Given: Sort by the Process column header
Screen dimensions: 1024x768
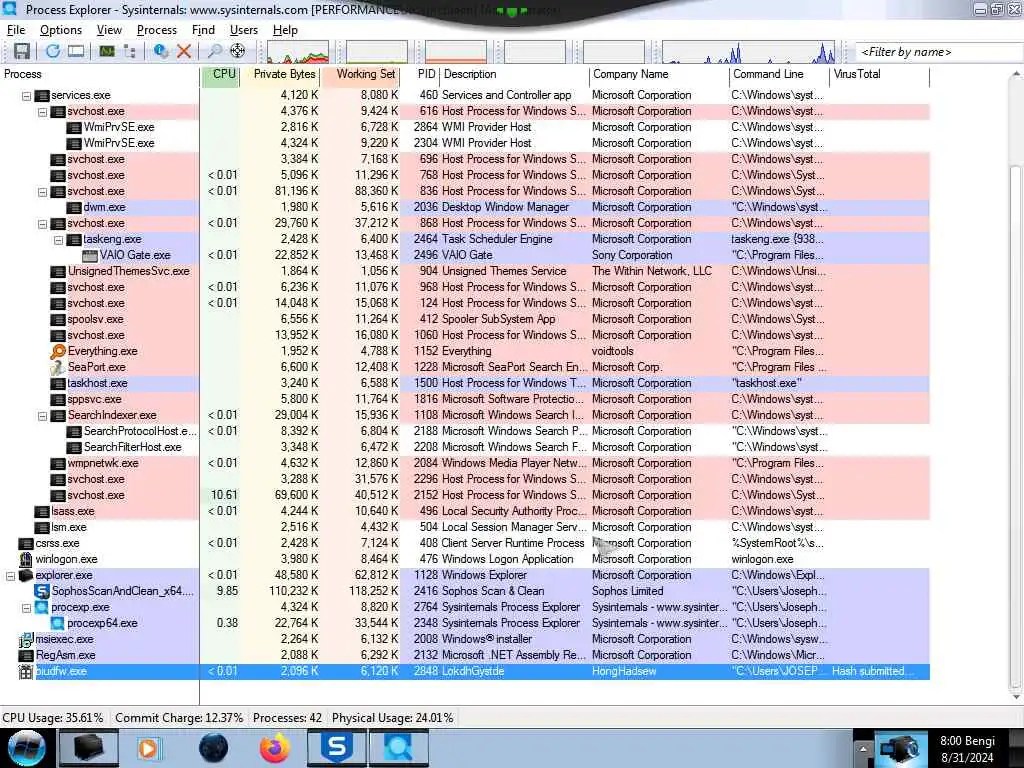Looking at the screenshot, I should click(x=100, y=74).
